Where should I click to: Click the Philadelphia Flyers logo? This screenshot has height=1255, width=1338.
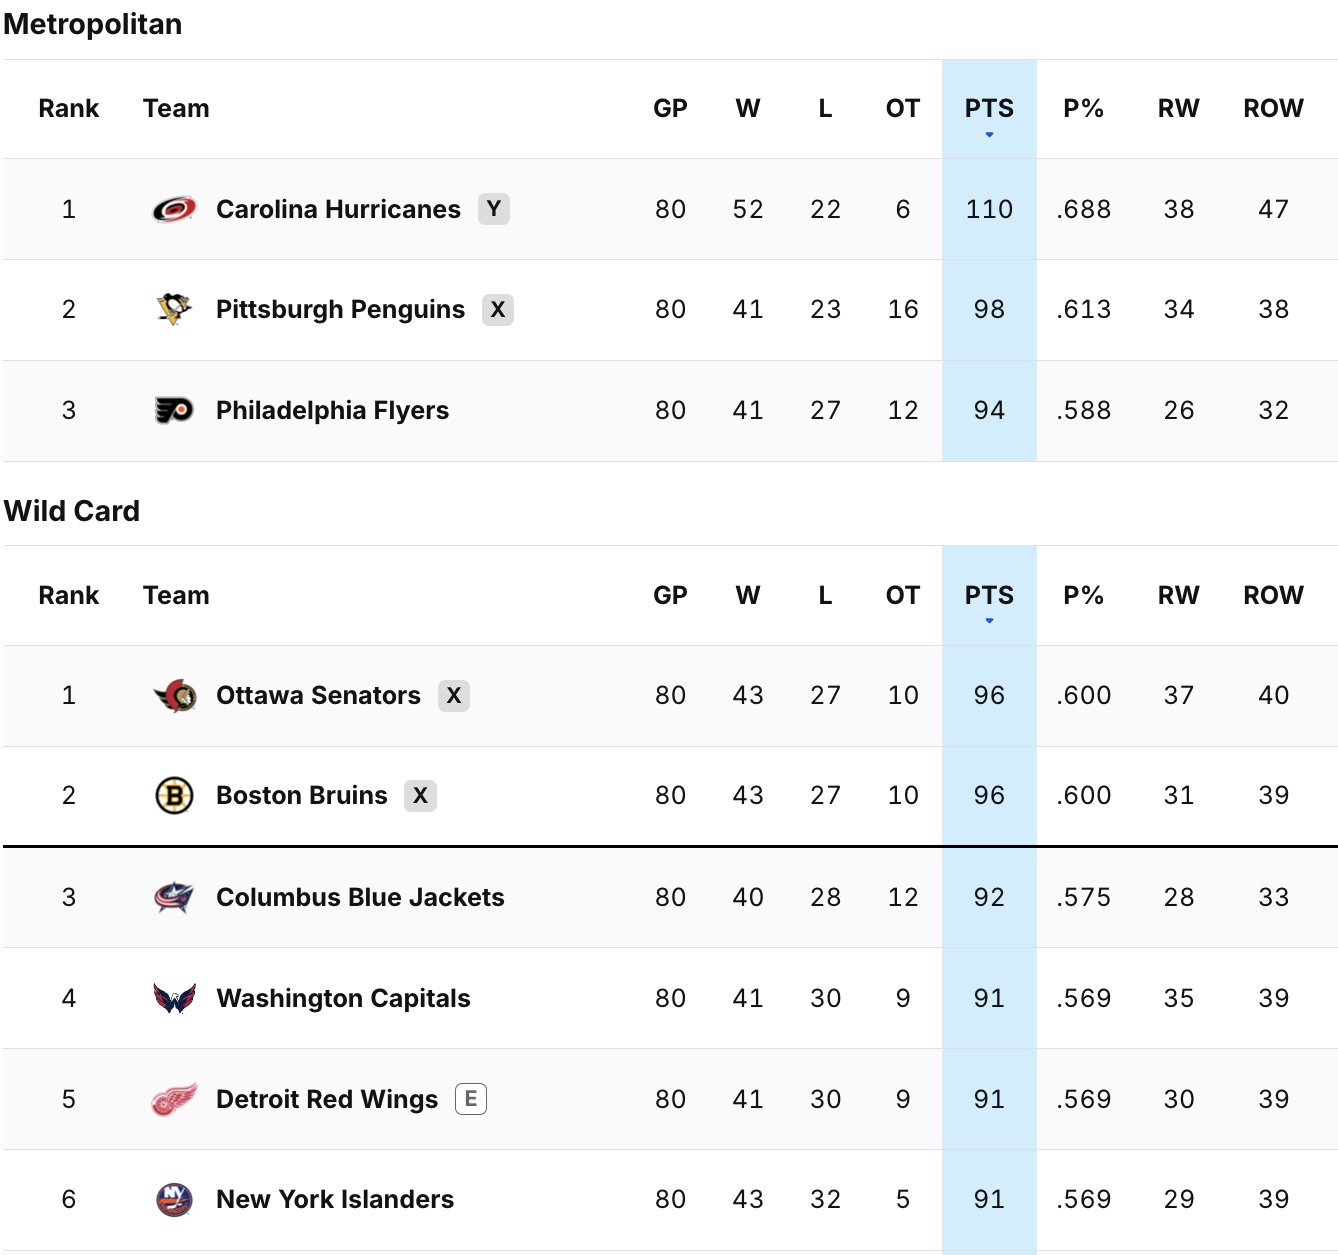pos(174,410)
